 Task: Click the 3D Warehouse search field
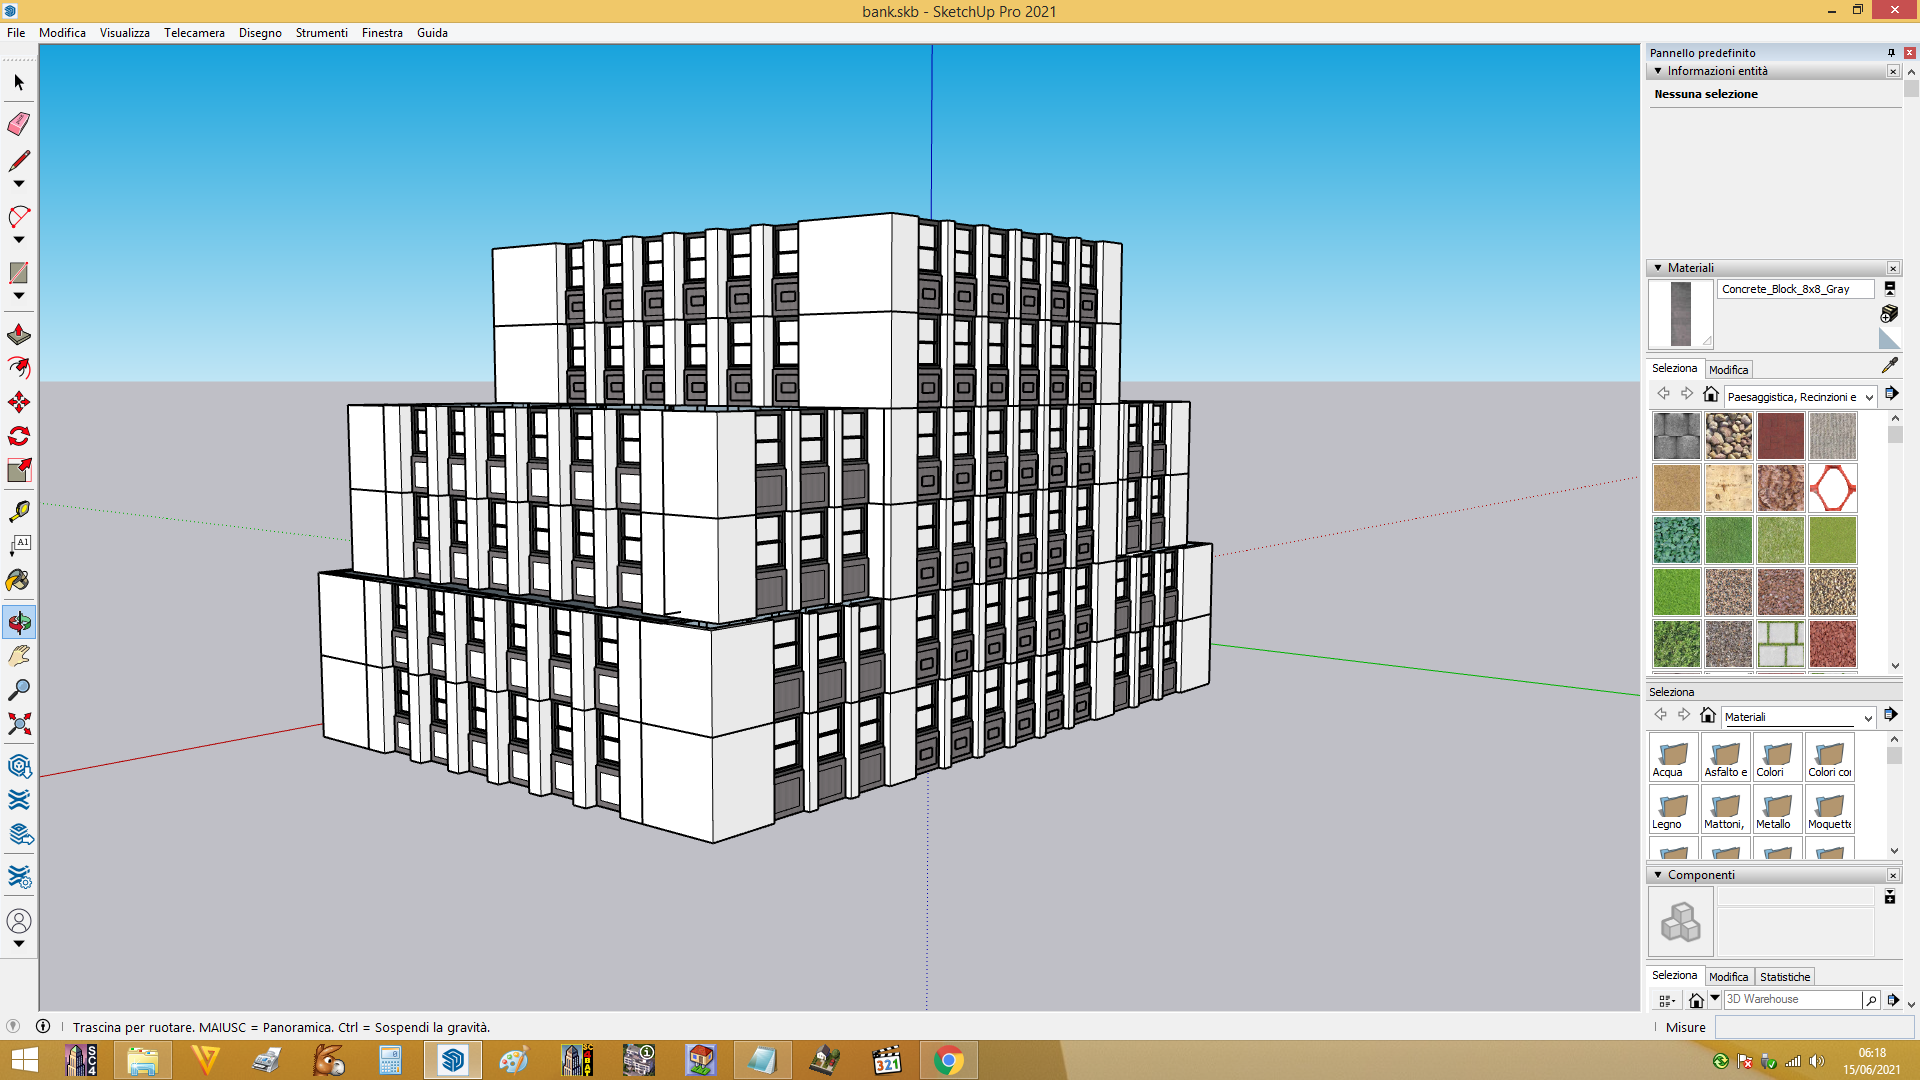pos(1792,1000)
